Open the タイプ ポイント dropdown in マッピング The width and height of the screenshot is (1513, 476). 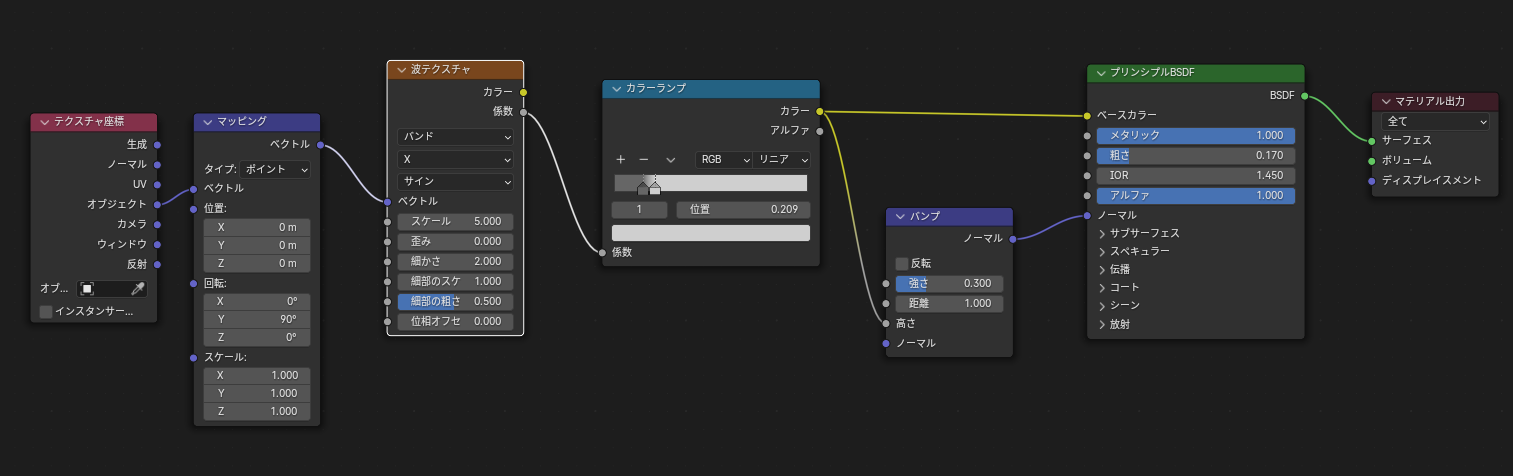275,169
